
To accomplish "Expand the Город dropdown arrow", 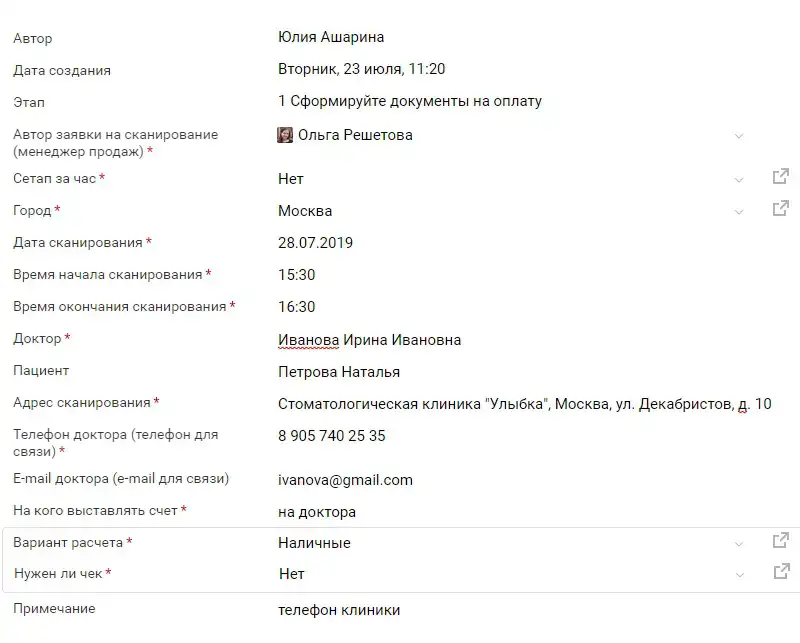I will click(x=739, y=212).
